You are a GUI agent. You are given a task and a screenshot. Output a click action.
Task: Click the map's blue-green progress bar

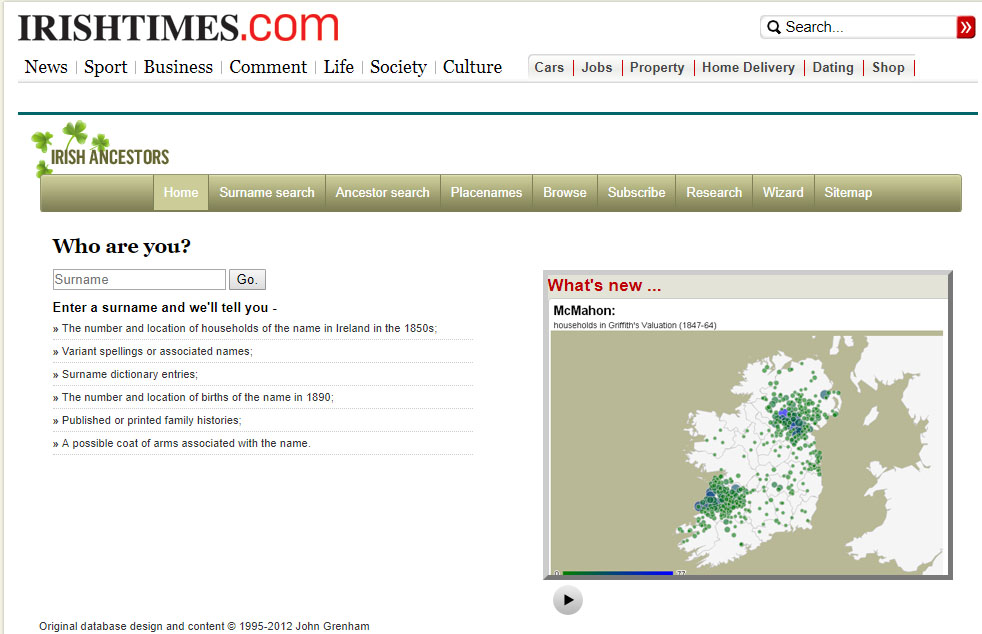coord(618,573)
